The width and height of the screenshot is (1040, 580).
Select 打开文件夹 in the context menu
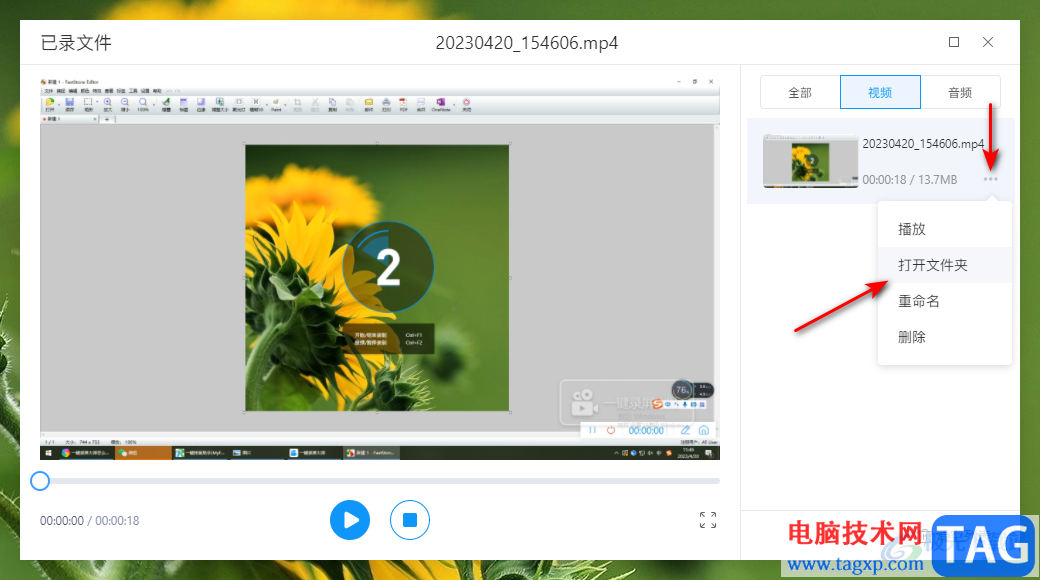coord(933,265)
